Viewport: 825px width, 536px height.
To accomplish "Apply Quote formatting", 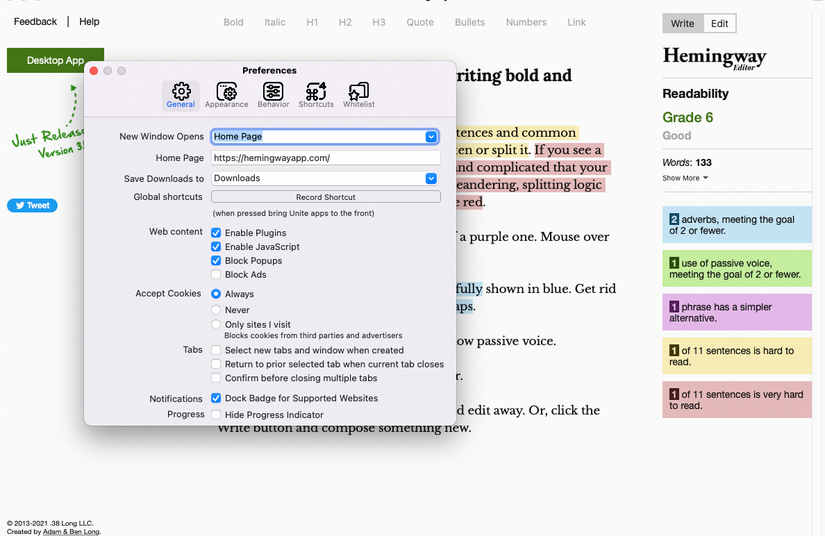I will (420, 22).
